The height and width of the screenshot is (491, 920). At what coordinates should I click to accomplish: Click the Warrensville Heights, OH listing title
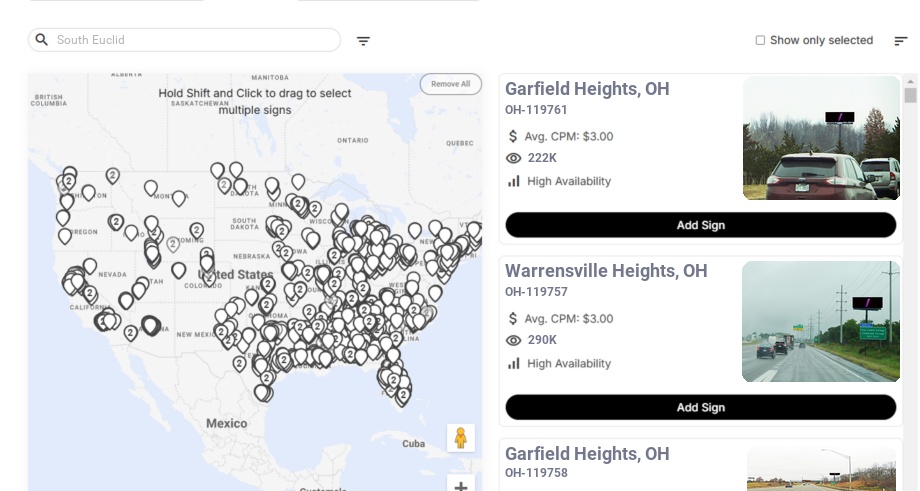[606, 271]
